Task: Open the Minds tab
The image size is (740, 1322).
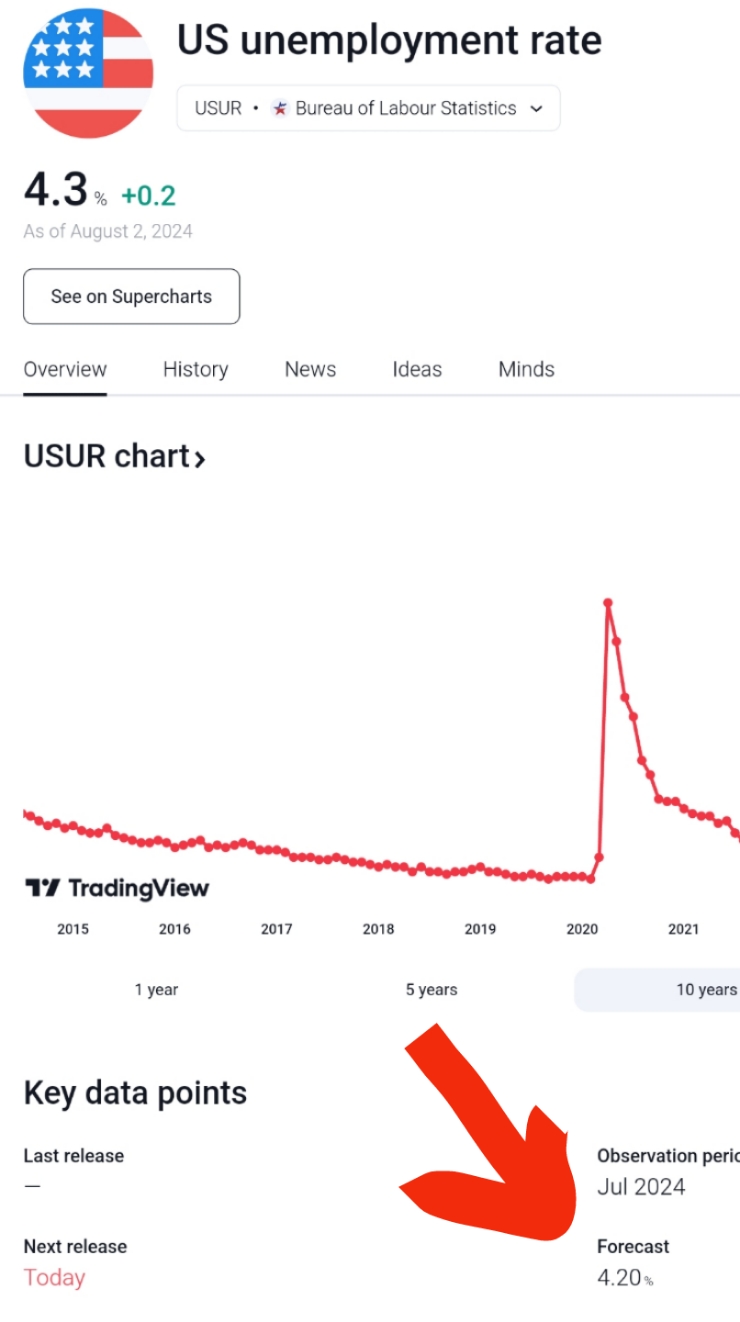Action: tap(526, 369)
